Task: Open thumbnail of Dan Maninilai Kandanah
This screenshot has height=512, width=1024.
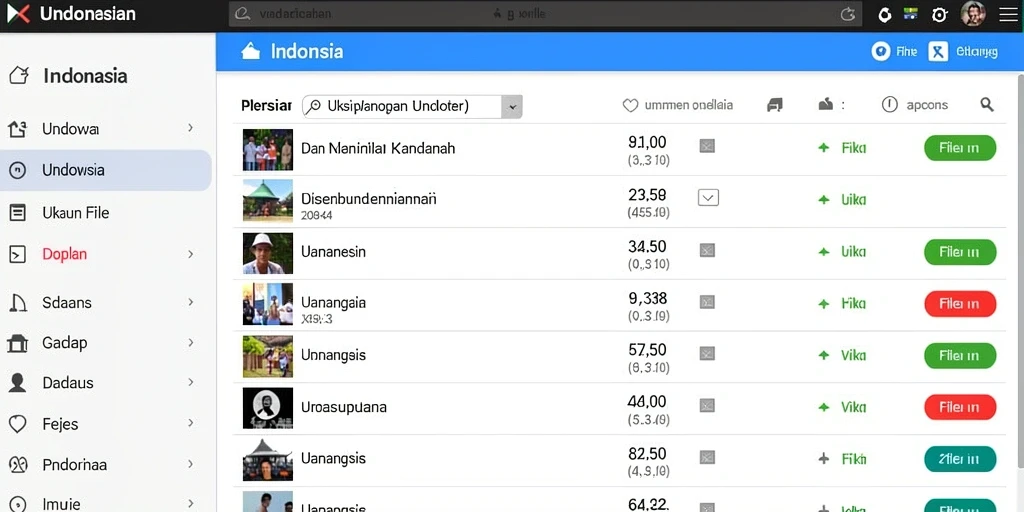Action: point(268,150)
